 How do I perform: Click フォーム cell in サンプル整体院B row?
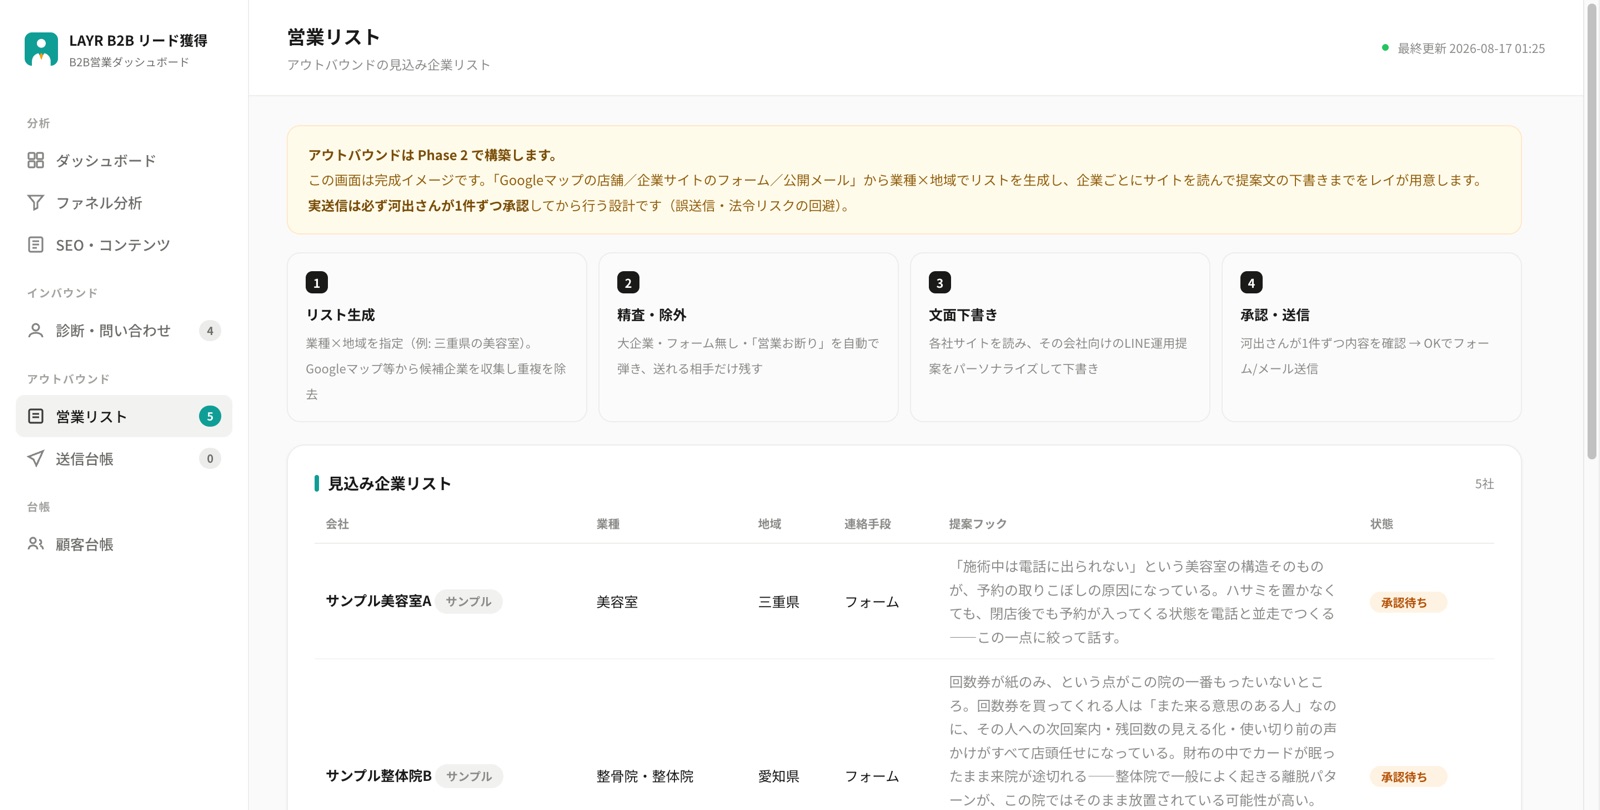(872, 776)
